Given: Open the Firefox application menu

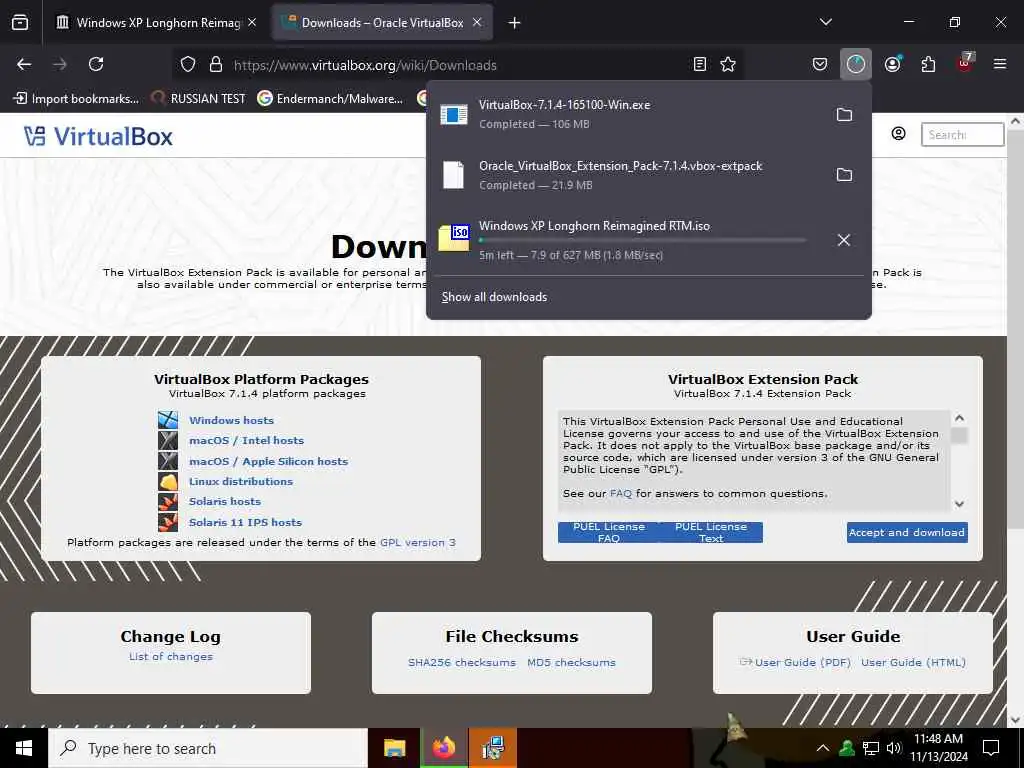Looking at the screenshot, I should tap(999, 64).
